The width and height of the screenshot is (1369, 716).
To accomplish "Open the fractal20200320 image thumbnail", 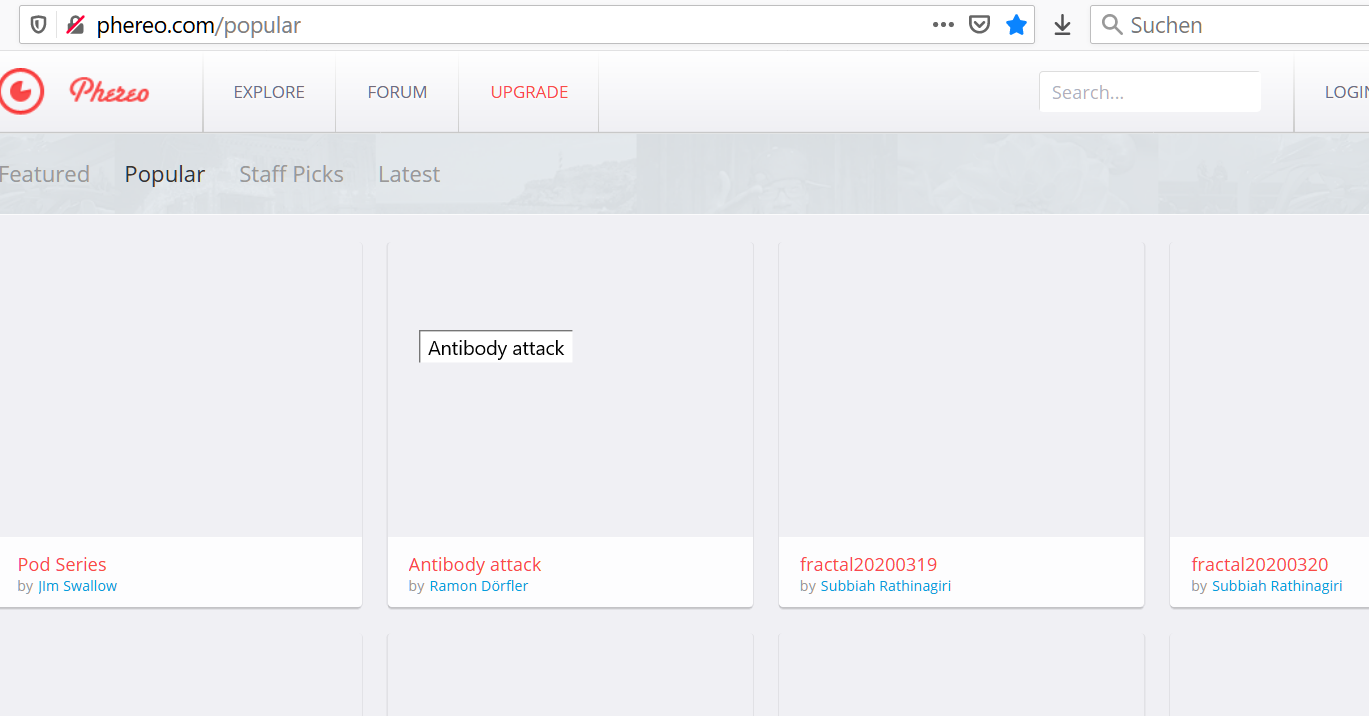I will (x=1270, y=390).
